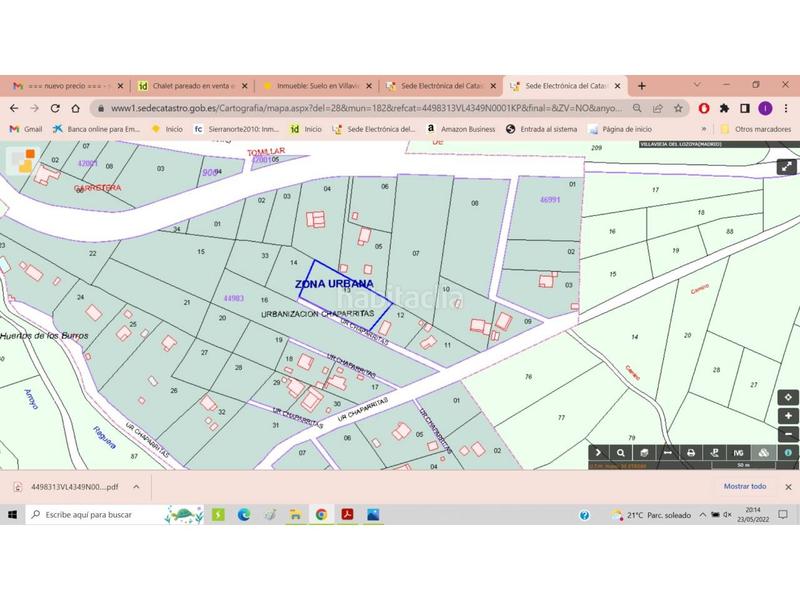Screen dimensions: 800x600
Task: Click Mostrar todo downloads link
Action: 745,487
